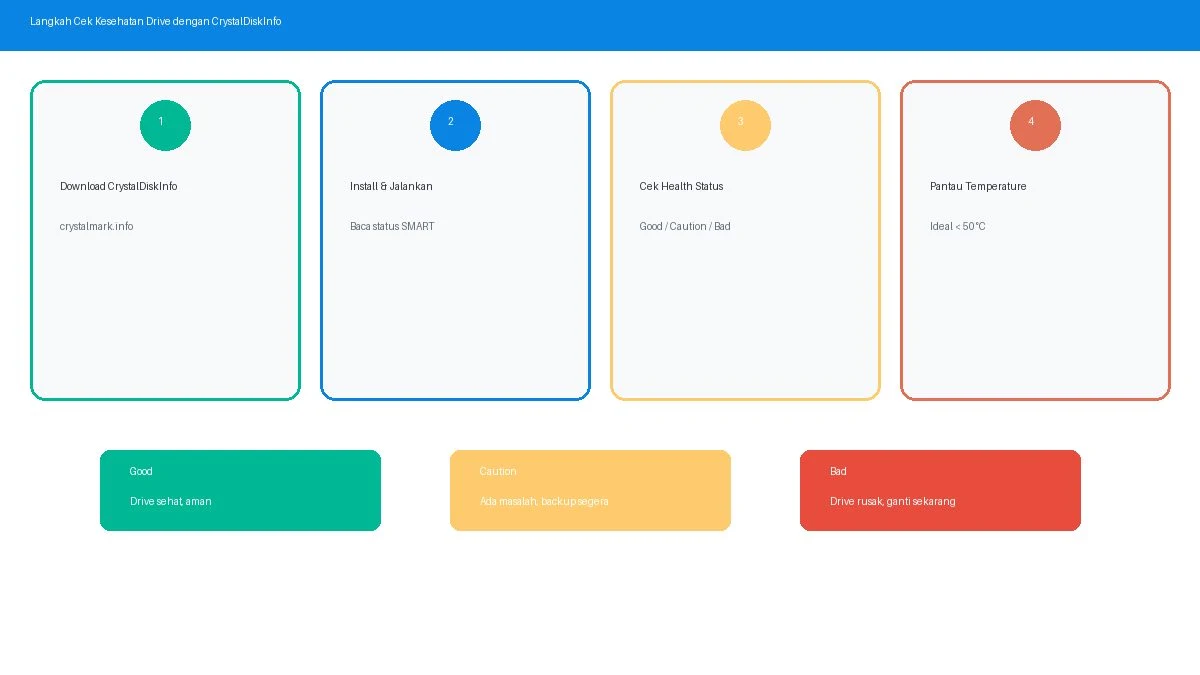Click the blue header banner
This screenshot has width=1200, height=675.
(600, 25)
